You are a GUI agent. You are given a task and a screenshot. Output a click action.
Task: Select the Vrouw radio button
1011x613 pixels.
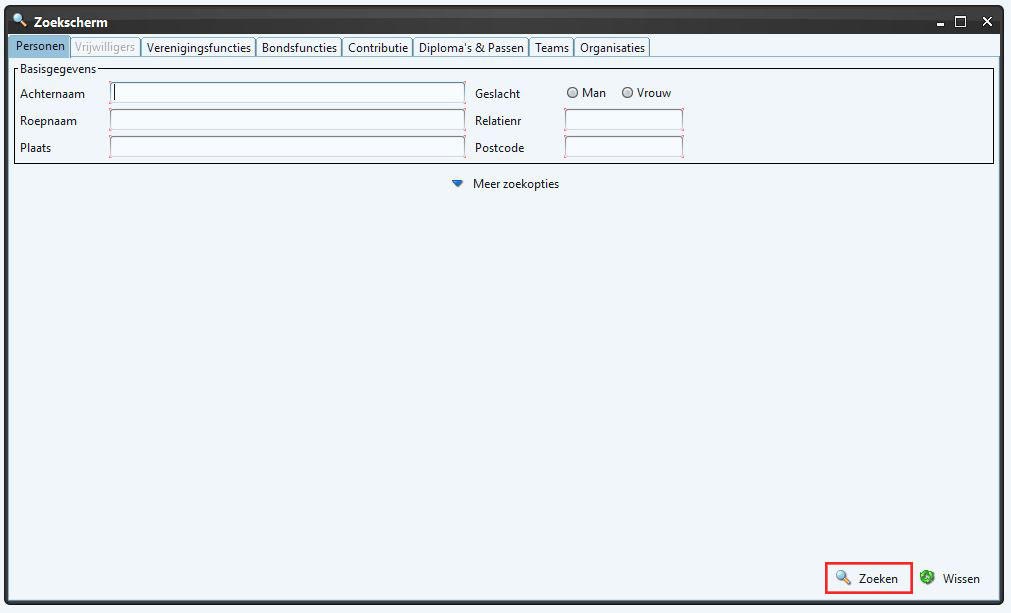pyautogui.click(x=628, y=93)
